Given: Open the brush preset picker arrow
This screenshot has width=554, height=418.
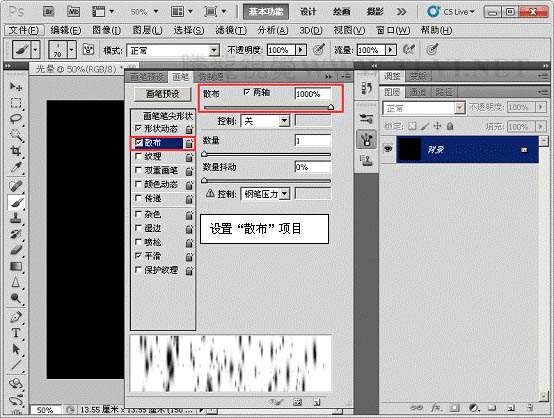Looking at the screenshot, I should coord(71,49).
